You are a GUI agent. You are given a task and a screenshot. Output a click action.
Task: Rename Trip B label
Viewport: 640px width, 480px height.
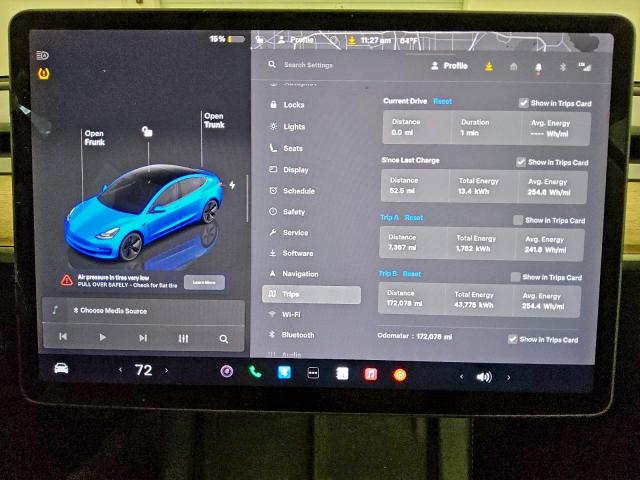click(x=388, y=273)
